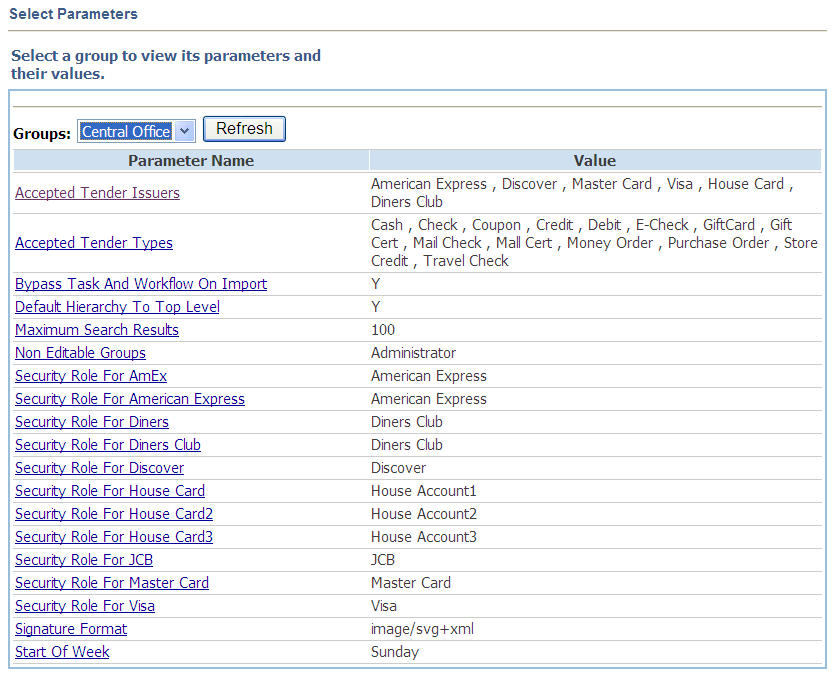Select the Master Card value in Security Role row
Screen dimensions: 833x677
click(411, 583)
